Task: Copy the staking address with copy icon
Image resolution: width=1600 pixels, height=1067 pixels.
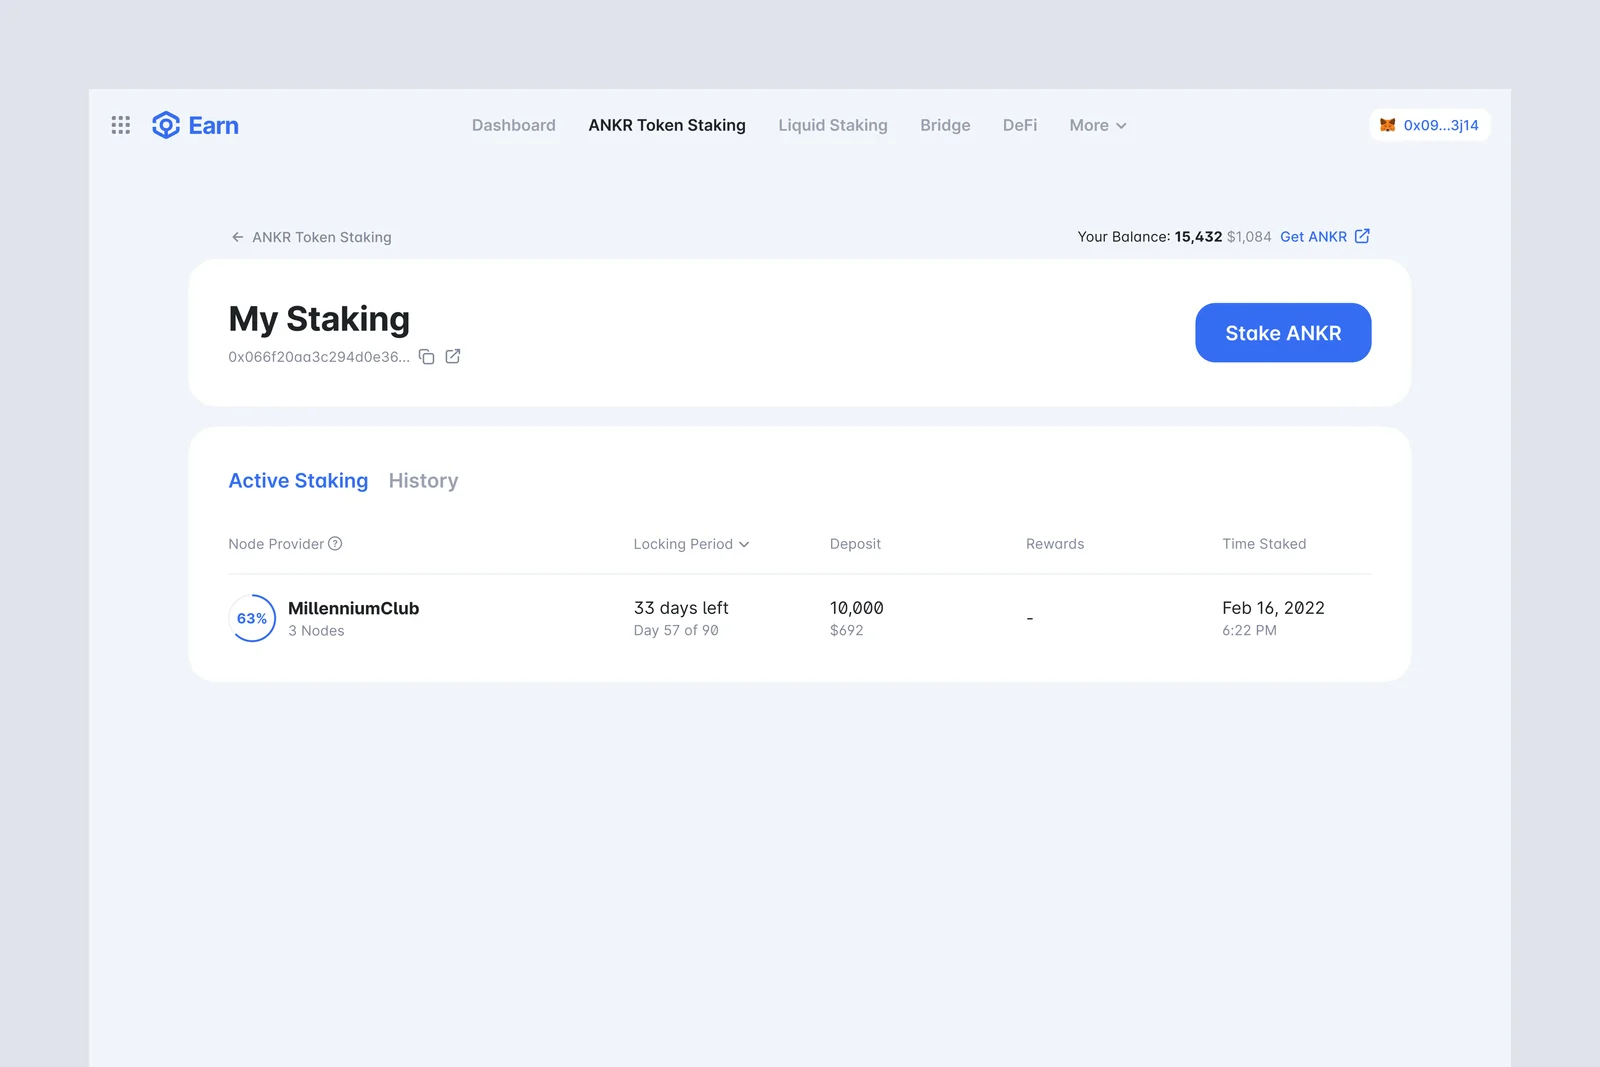Action: pyautogui.click(x=427, y=357)
